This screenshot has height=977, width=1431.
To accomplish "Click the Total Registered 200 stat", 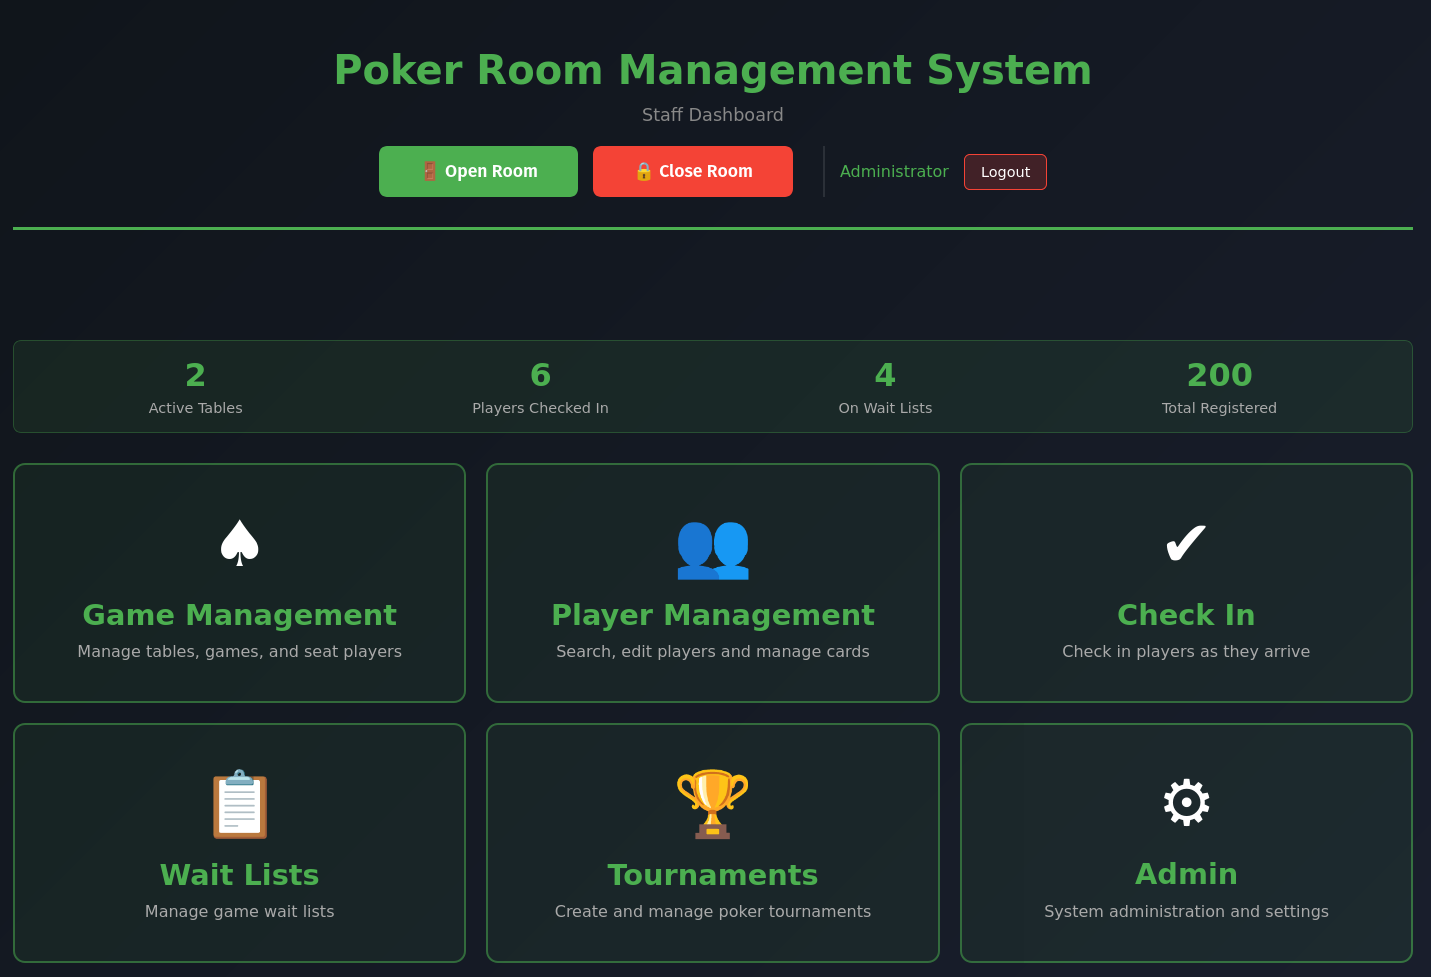I will pos(1219,387).
